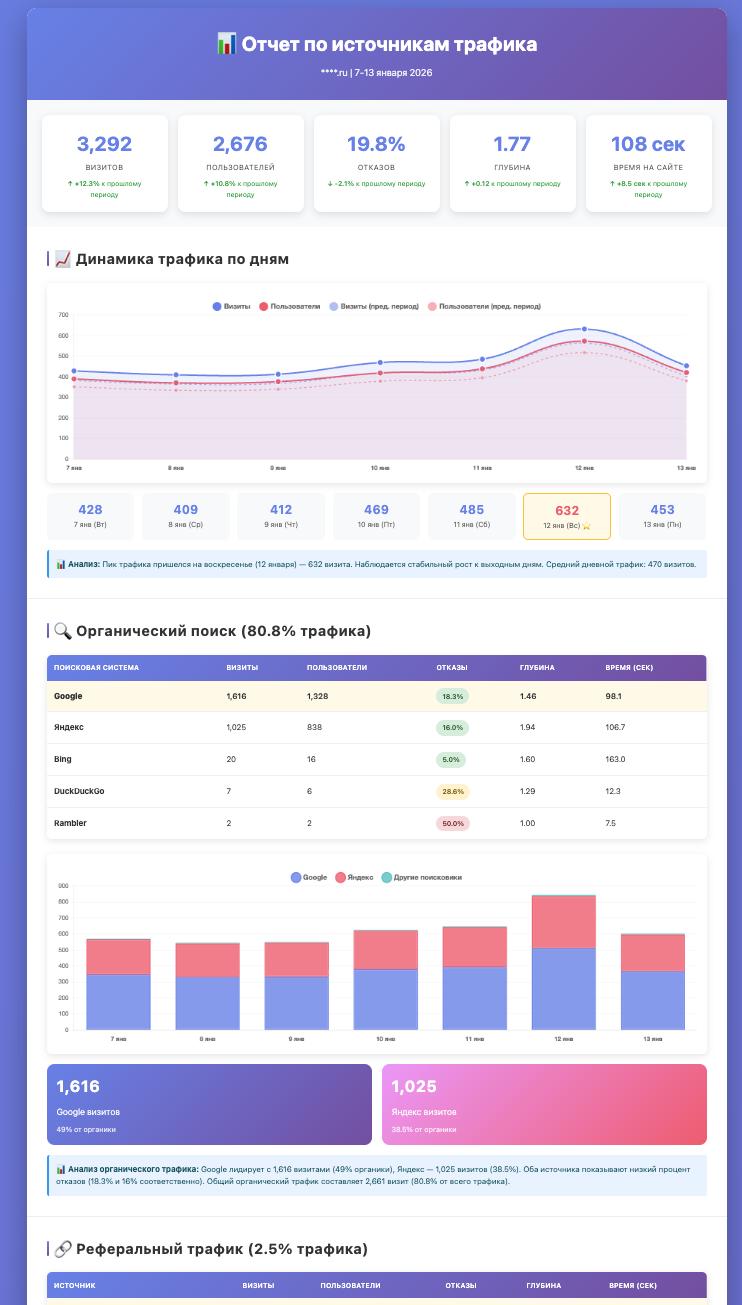This screenshot has height=1305, width=742.
Task: Click the red 50.0% bounce badge for Rambler
Action: click(452, 823)
